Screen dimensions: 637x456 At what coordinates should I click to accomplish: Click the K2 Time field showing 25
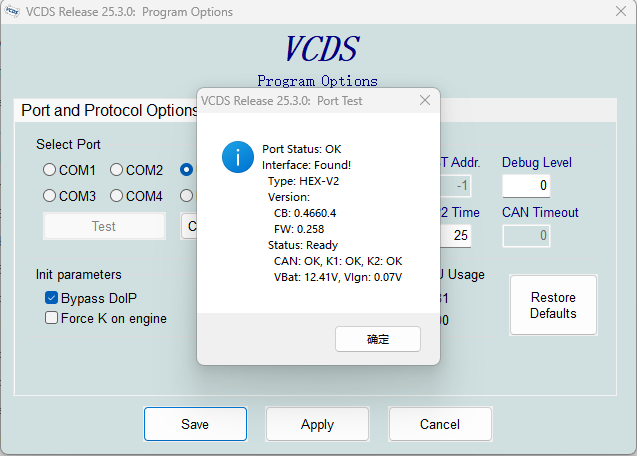[x=455, y=235]
